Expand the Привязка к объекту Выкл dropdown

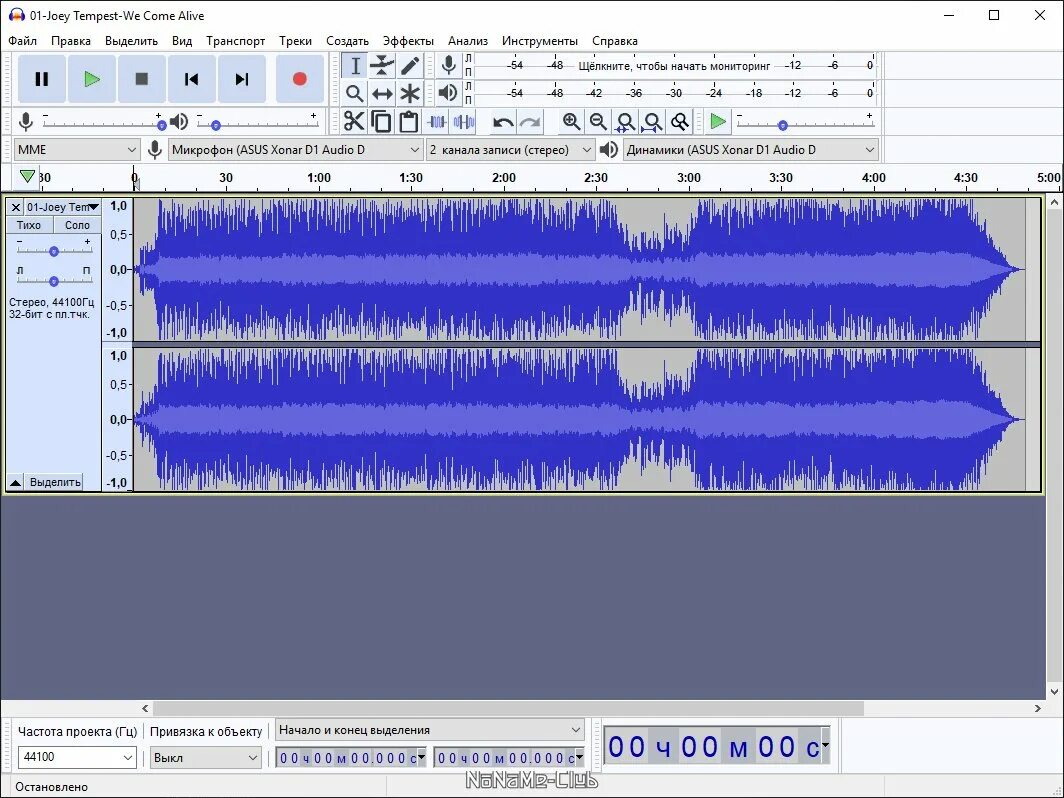(206, 757)
